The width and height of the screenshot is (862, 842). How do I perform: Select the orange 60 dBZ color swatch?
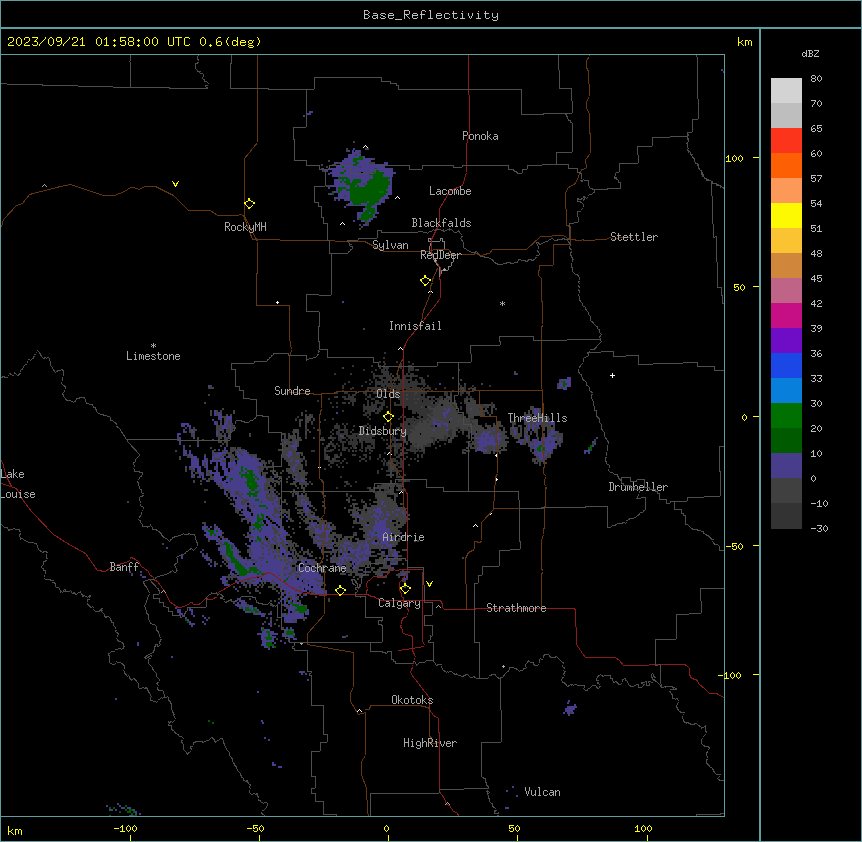click(786, 165)
